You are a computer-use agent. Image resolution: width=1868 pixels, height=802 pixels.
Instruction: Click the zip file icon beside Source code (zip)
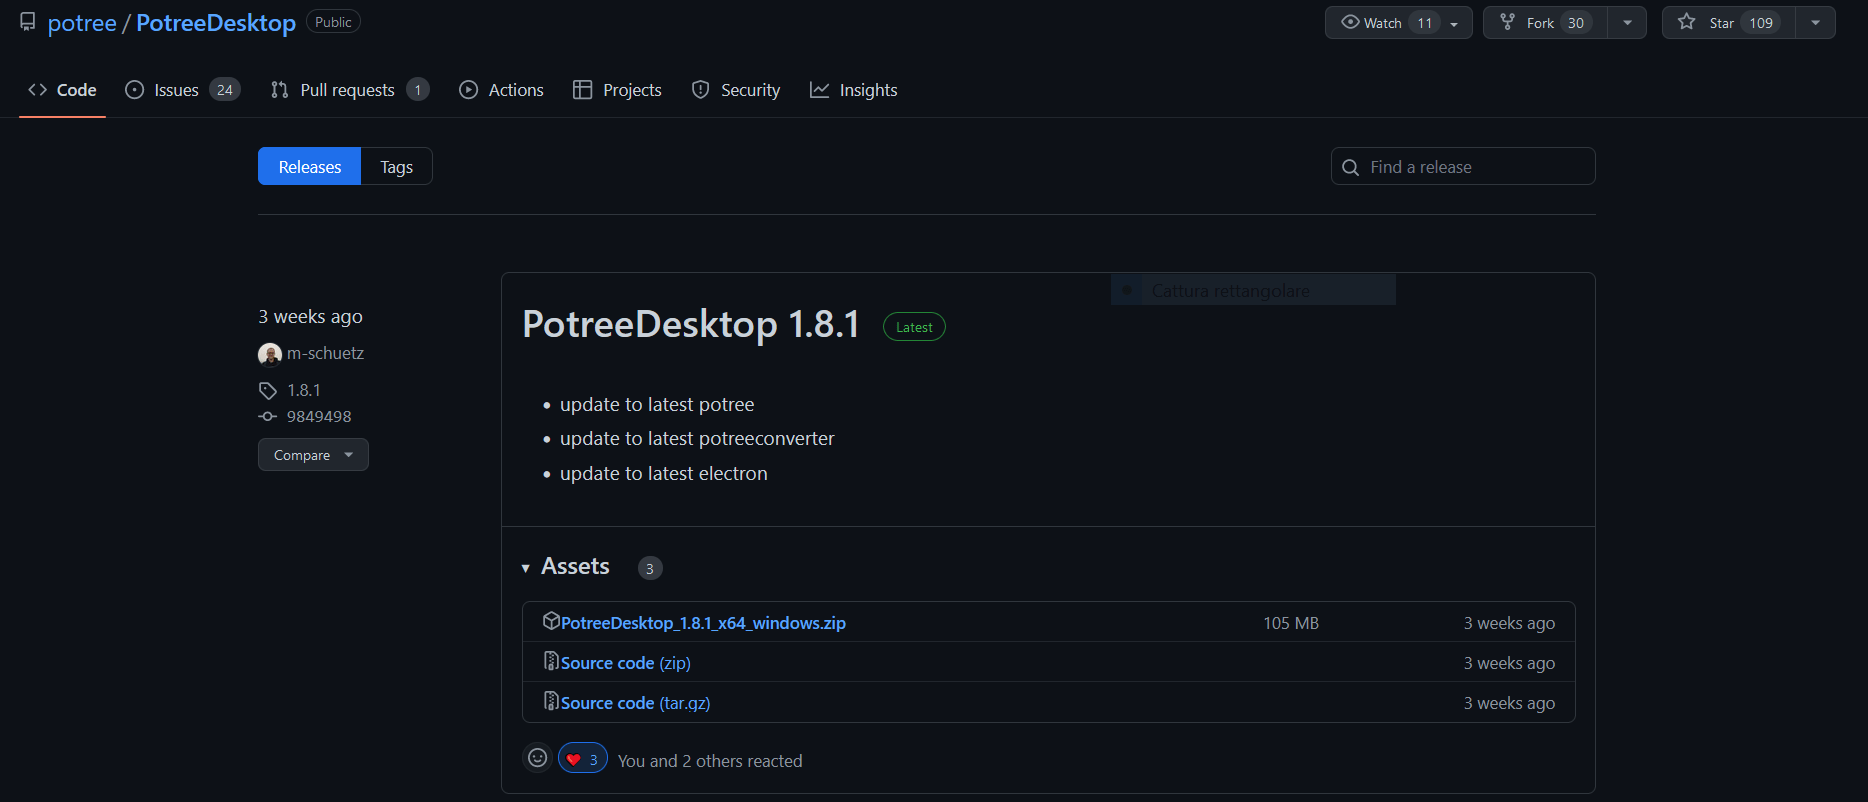551,661
